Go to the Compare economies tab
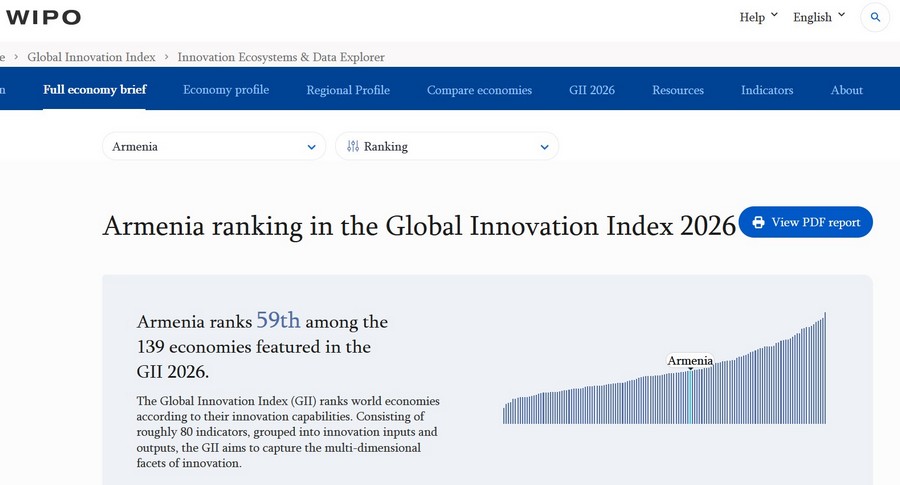The height and width of the screenshot is (485, 900). (479, 90)
